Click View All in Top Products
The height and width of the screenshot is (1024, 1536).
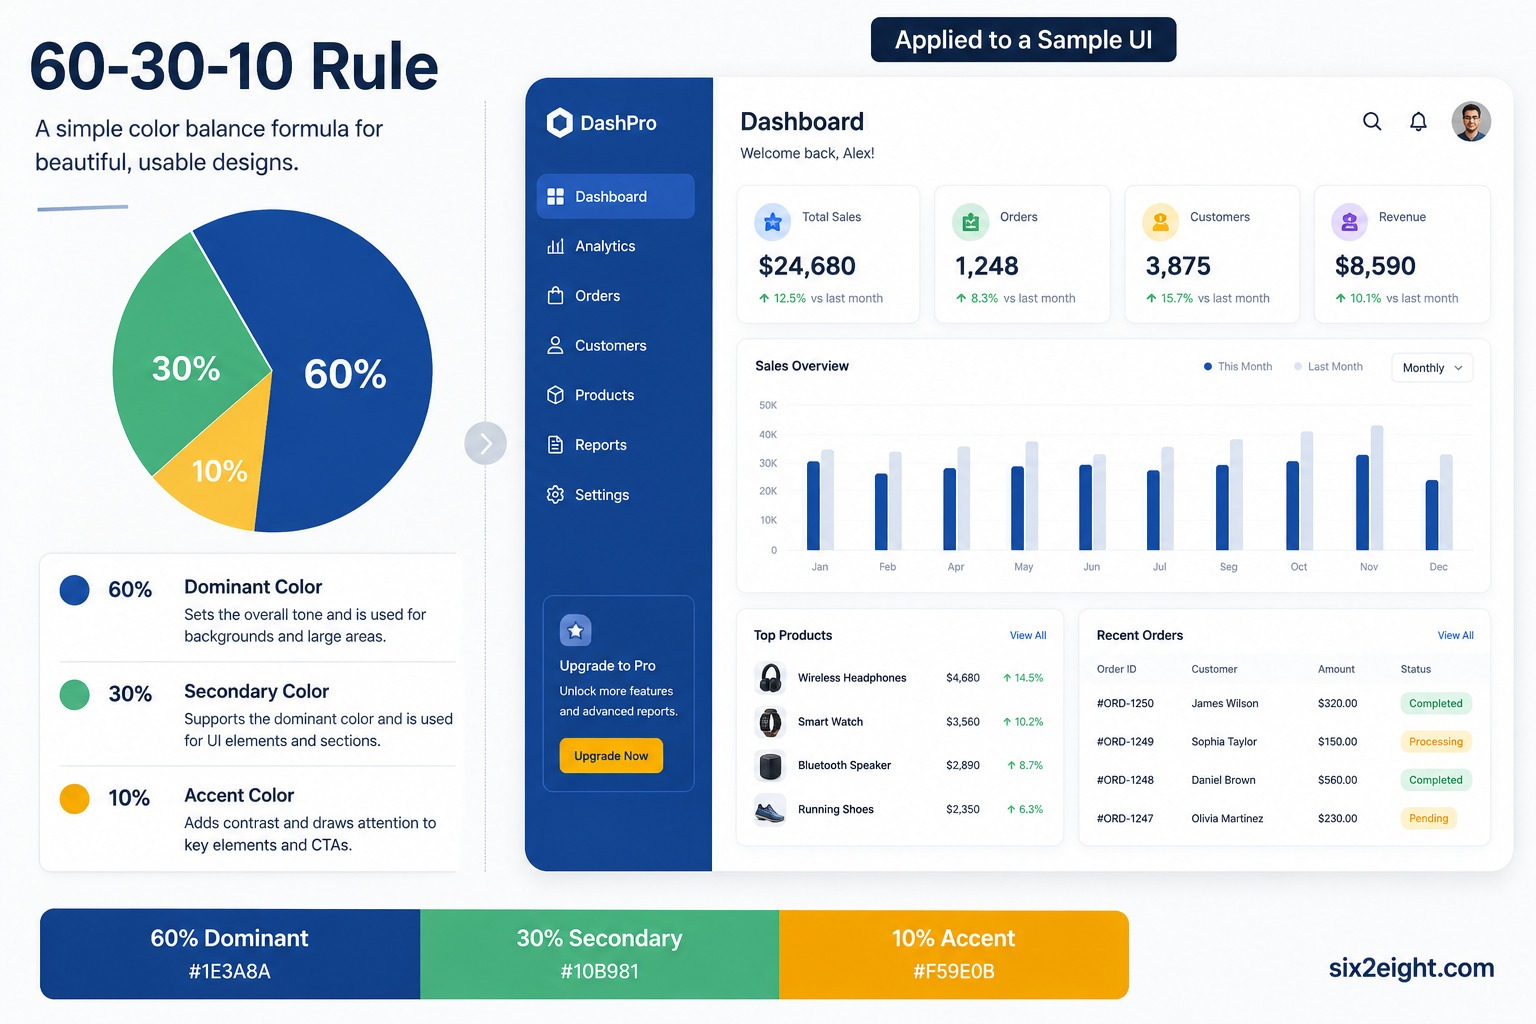pos(1028,636)
